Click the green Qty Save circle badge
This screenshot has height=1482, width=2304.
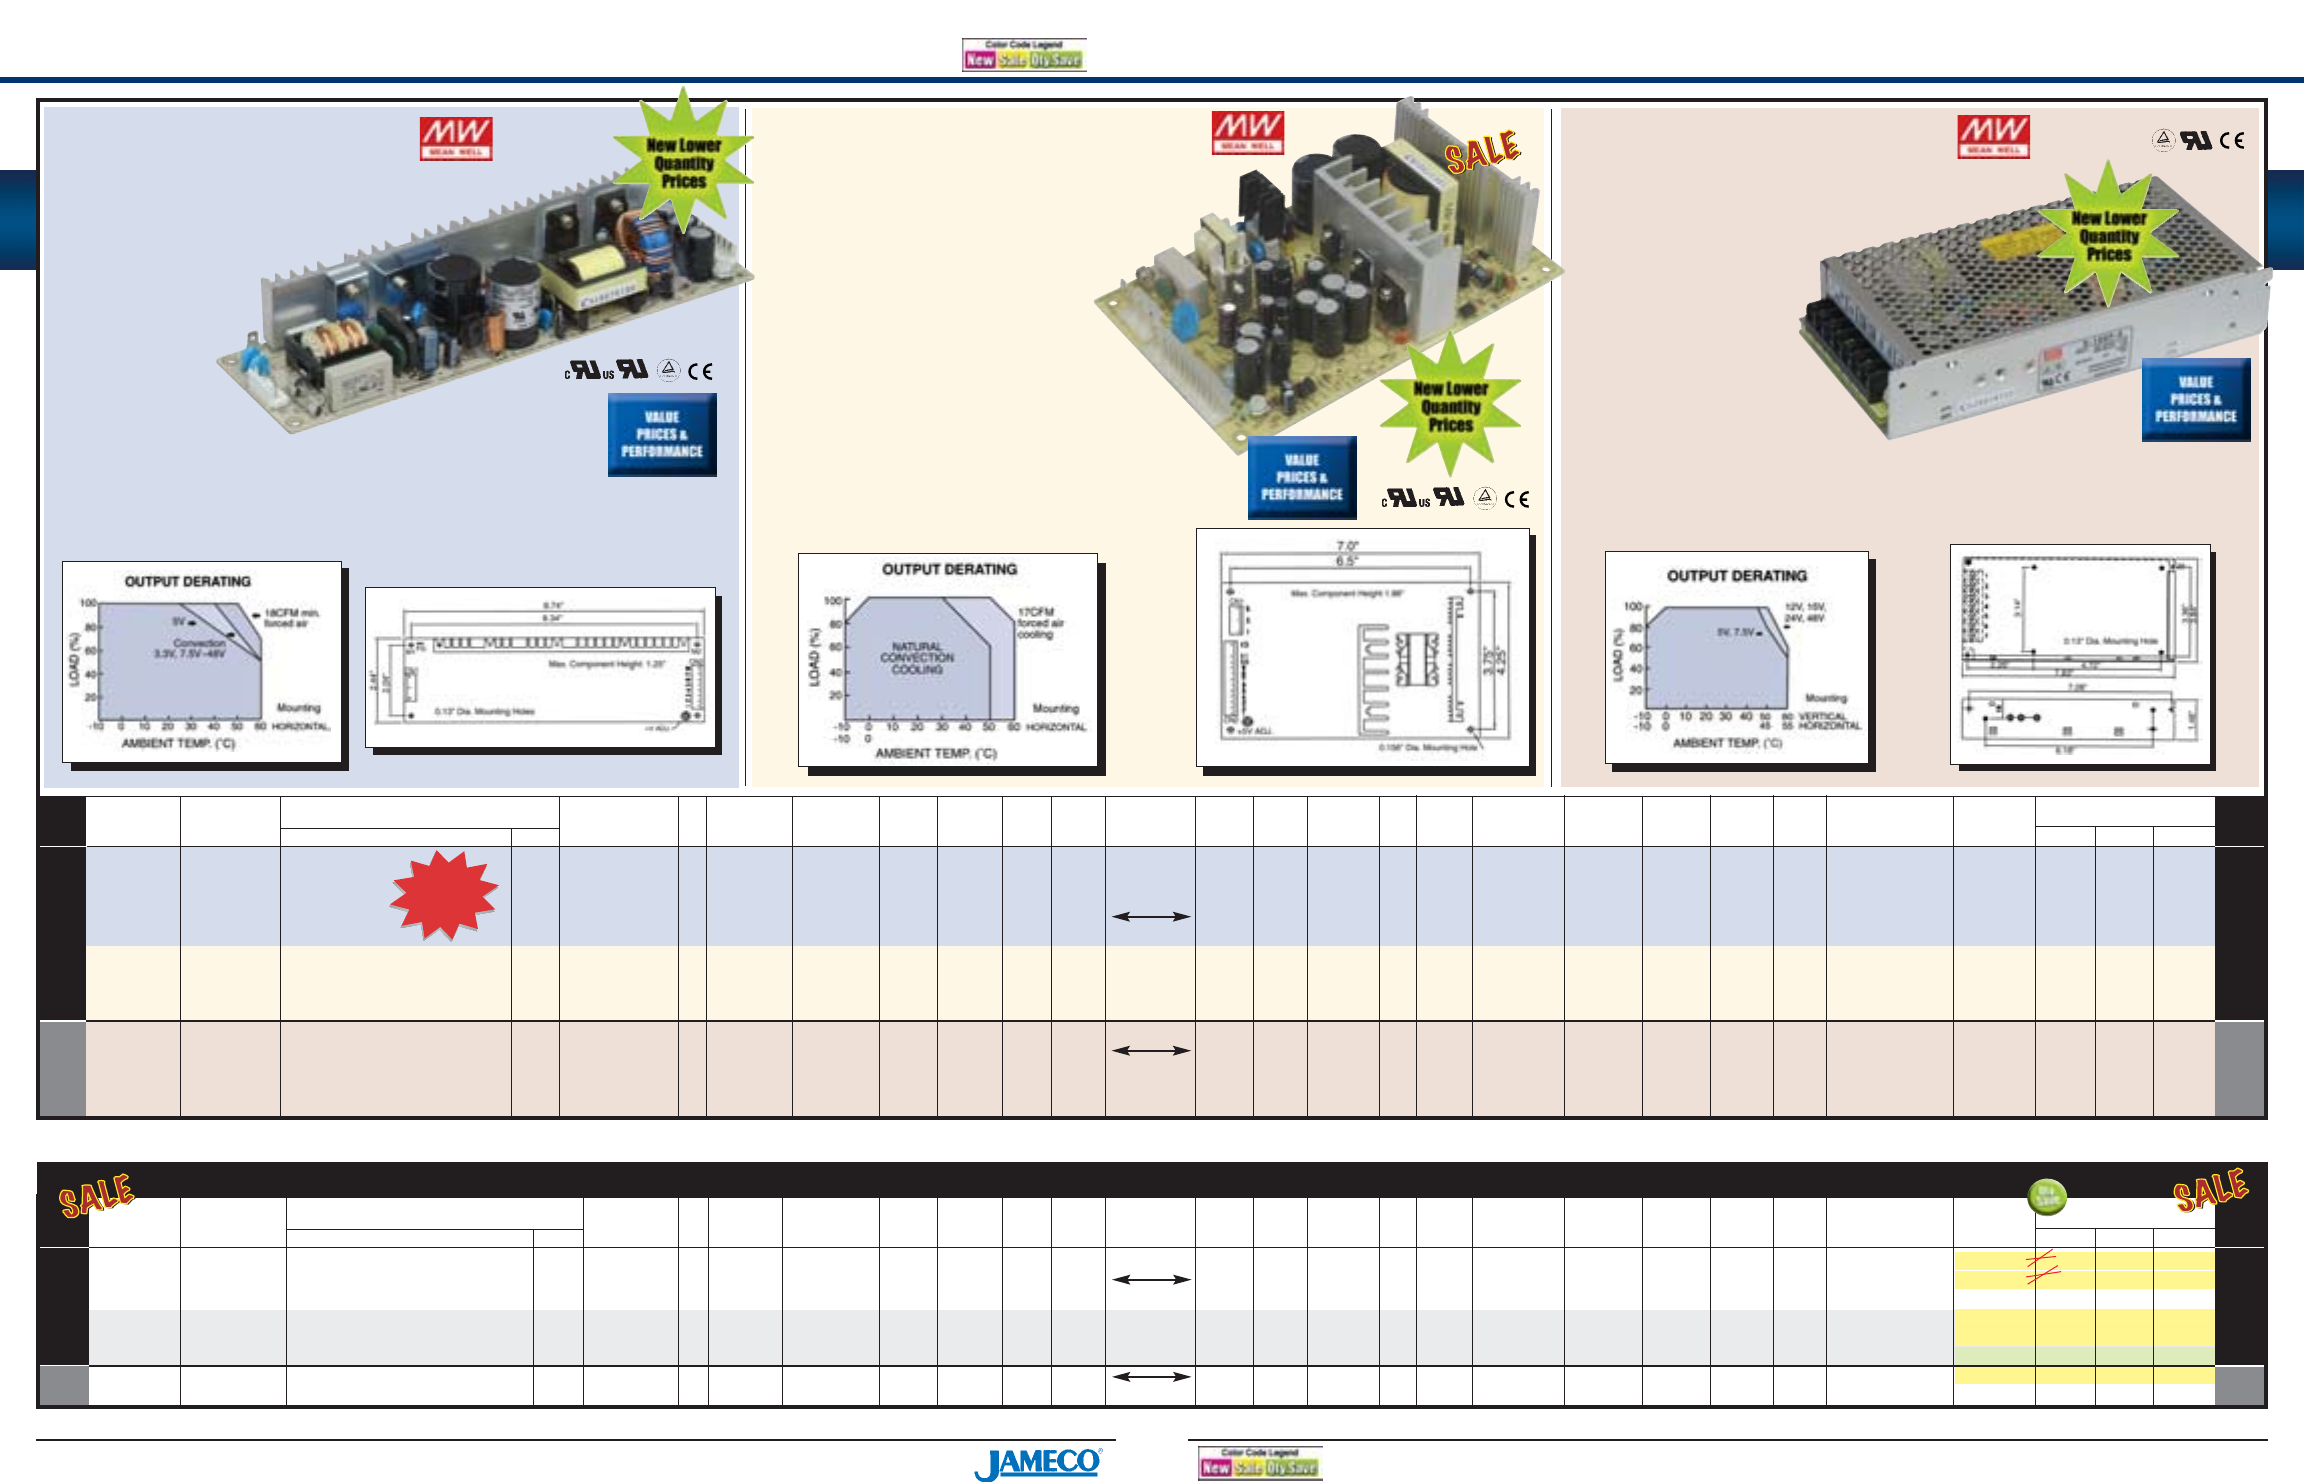coord(2046,1196)
